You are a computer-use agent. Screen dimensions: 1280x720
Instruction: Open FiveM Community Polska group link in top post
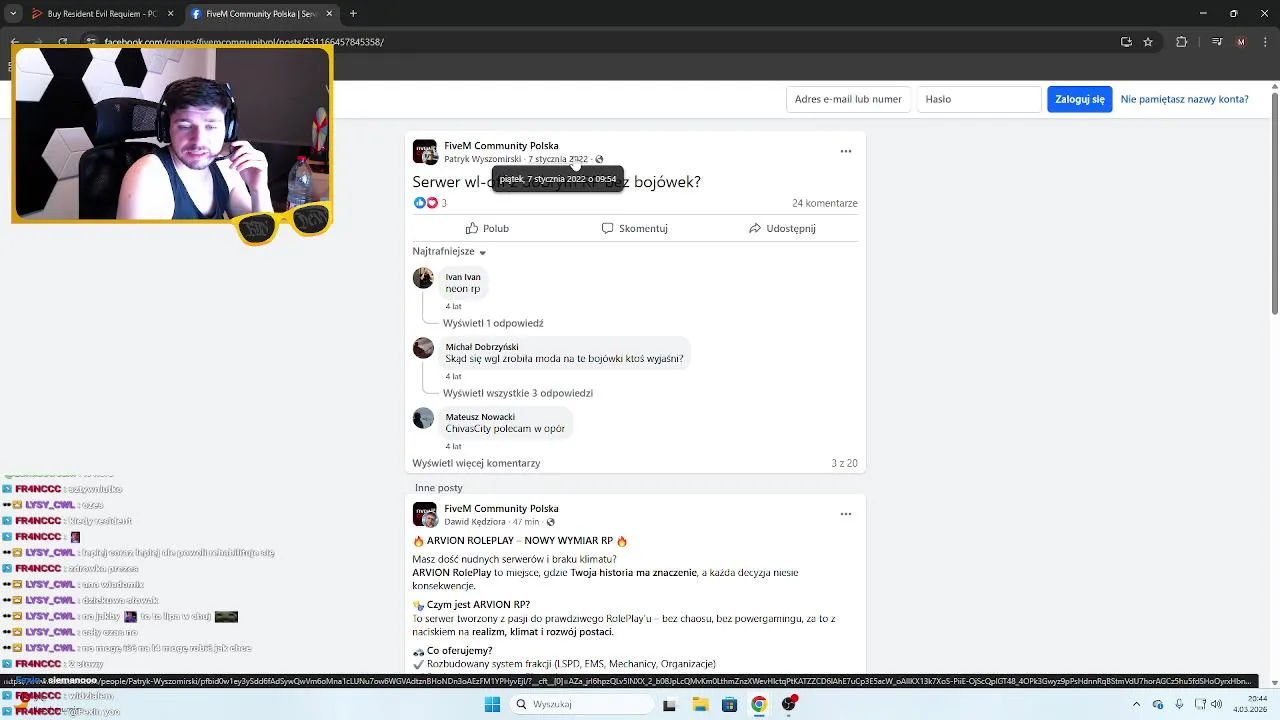point(501,146)
